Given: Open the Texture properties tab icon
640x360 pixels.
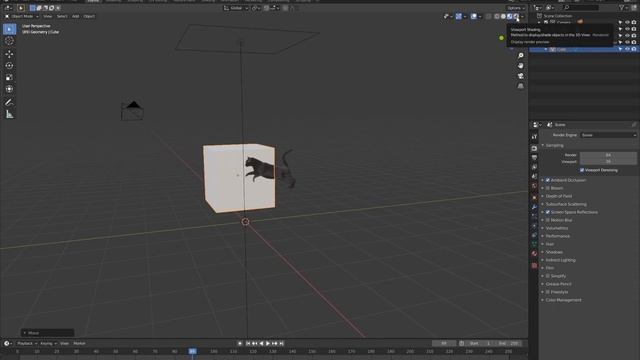Looking at the screenshot, I should pyautogui.click(x=534, y=266).
